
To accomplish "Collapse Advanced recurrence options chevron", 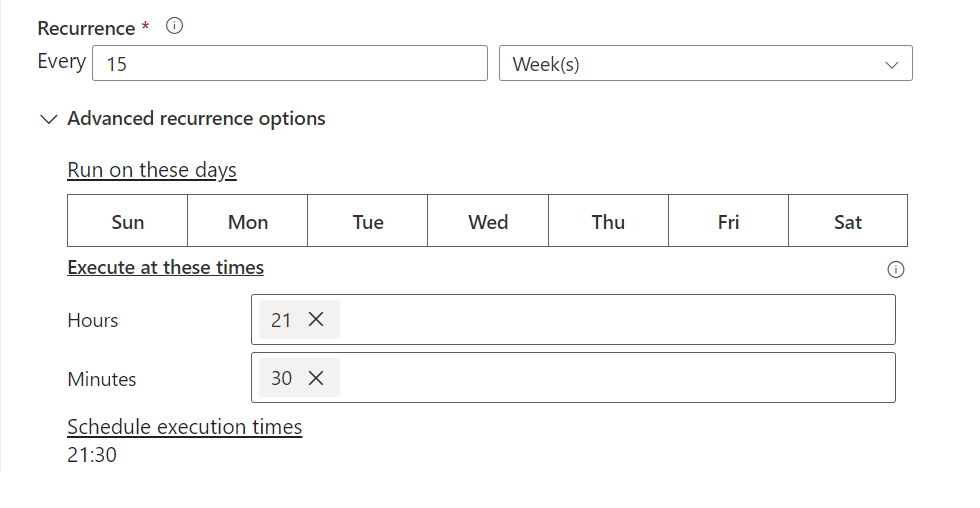I will 47,119.
